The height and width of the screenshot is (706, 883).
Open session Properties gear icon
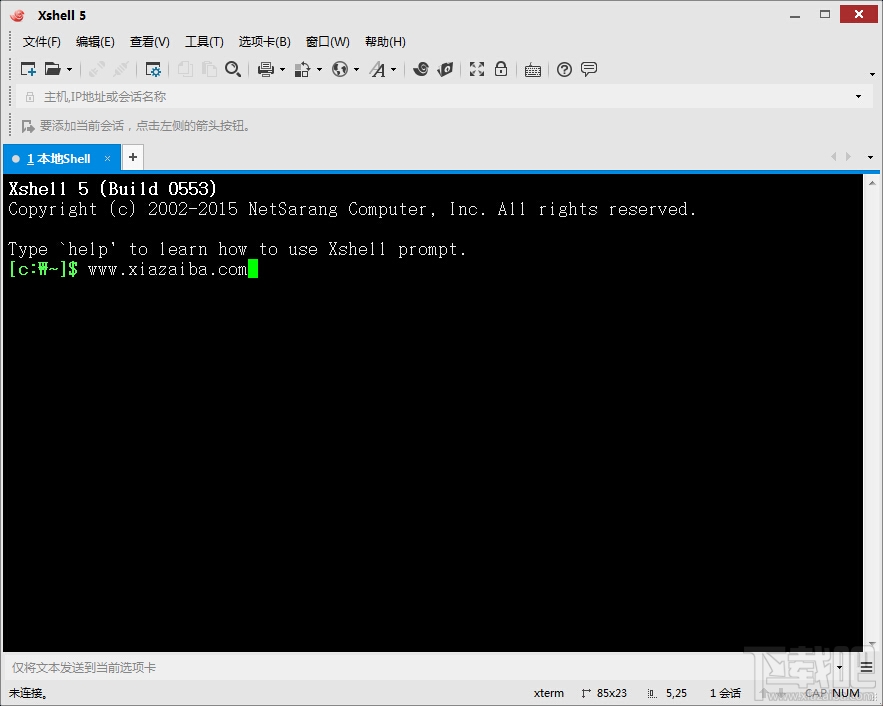(x=153, y=69)
